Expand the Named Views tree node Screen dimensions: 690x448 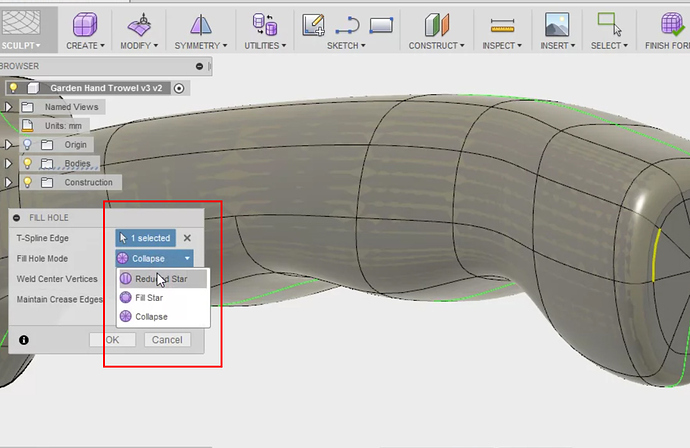pos(9,107)
